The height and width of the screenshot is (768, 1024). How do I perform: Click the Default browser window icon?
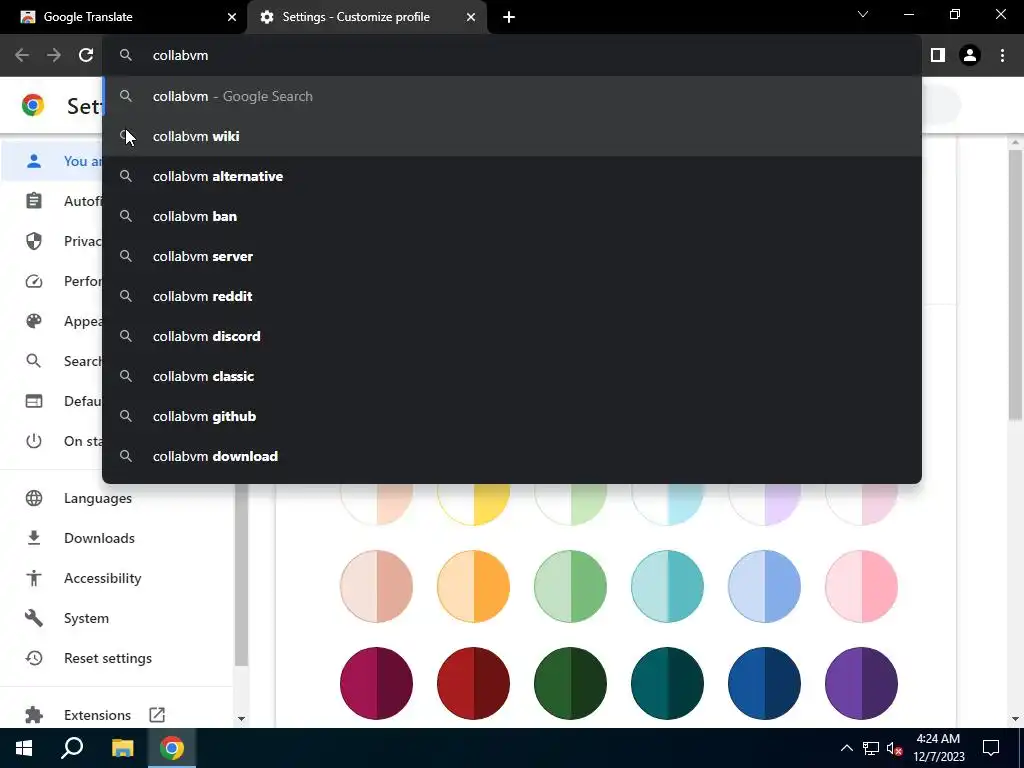coord(34,401)
